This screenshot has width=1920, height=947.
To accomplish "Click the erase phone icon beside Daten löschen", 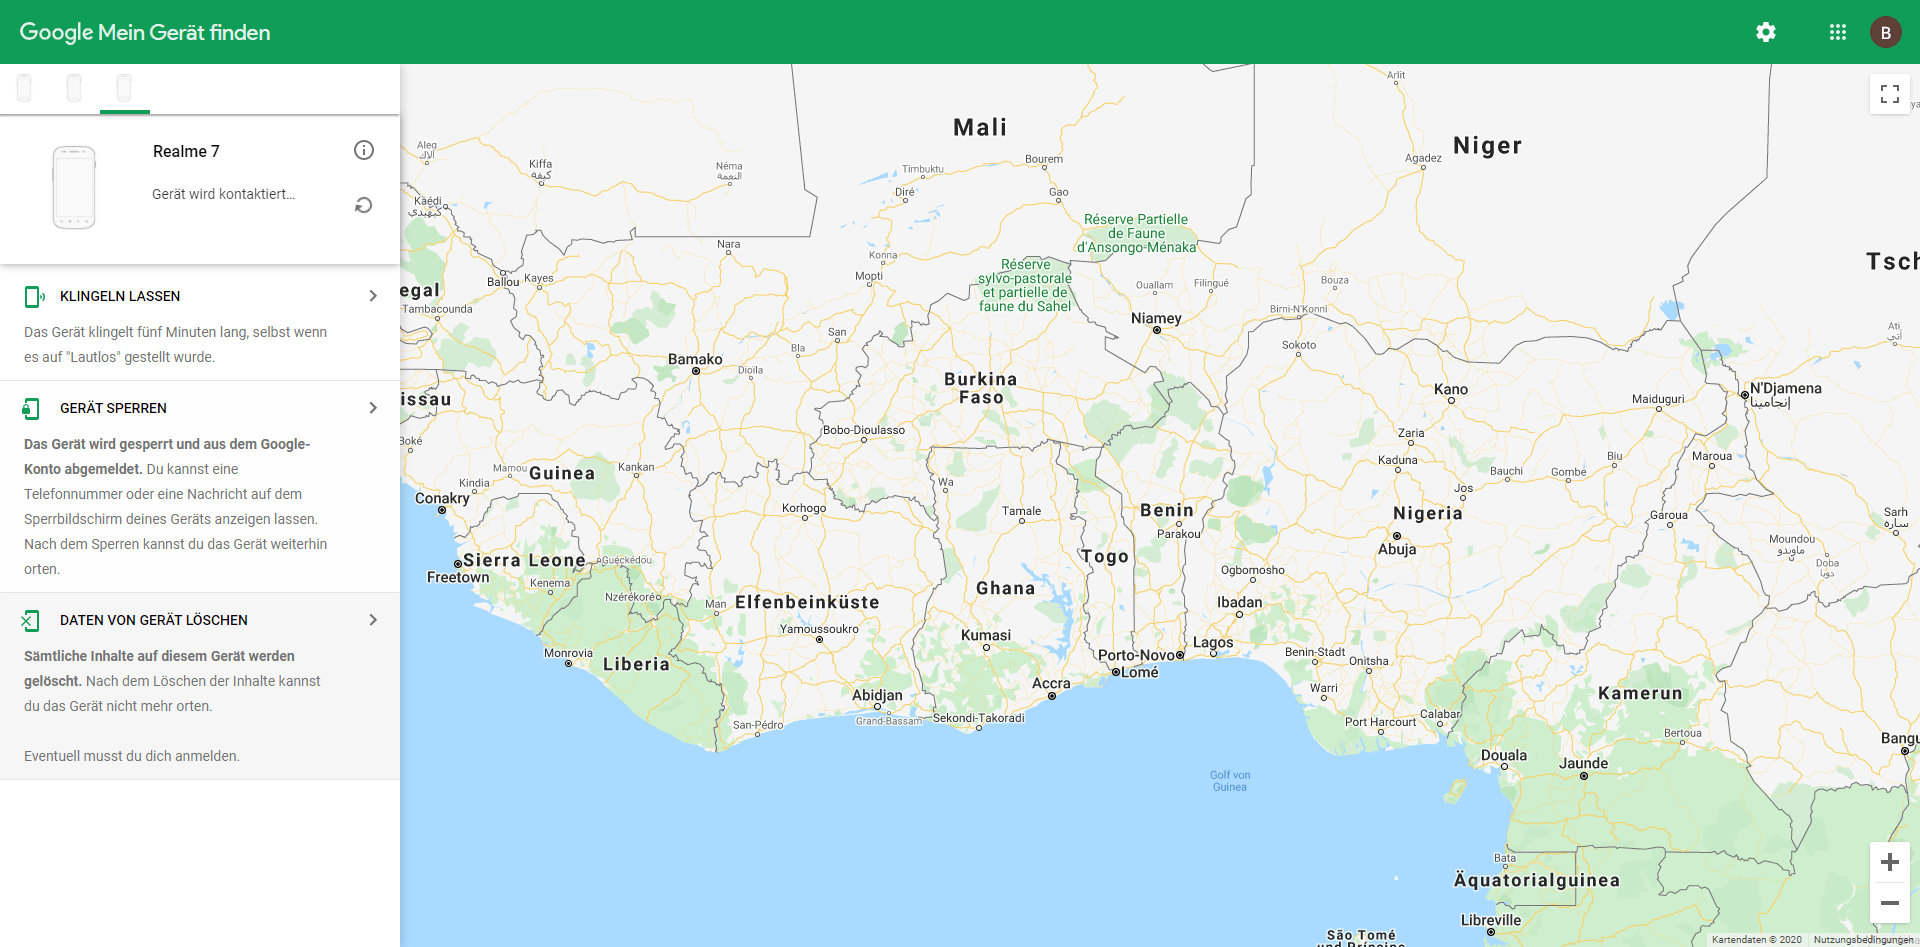I will (30, 620).
